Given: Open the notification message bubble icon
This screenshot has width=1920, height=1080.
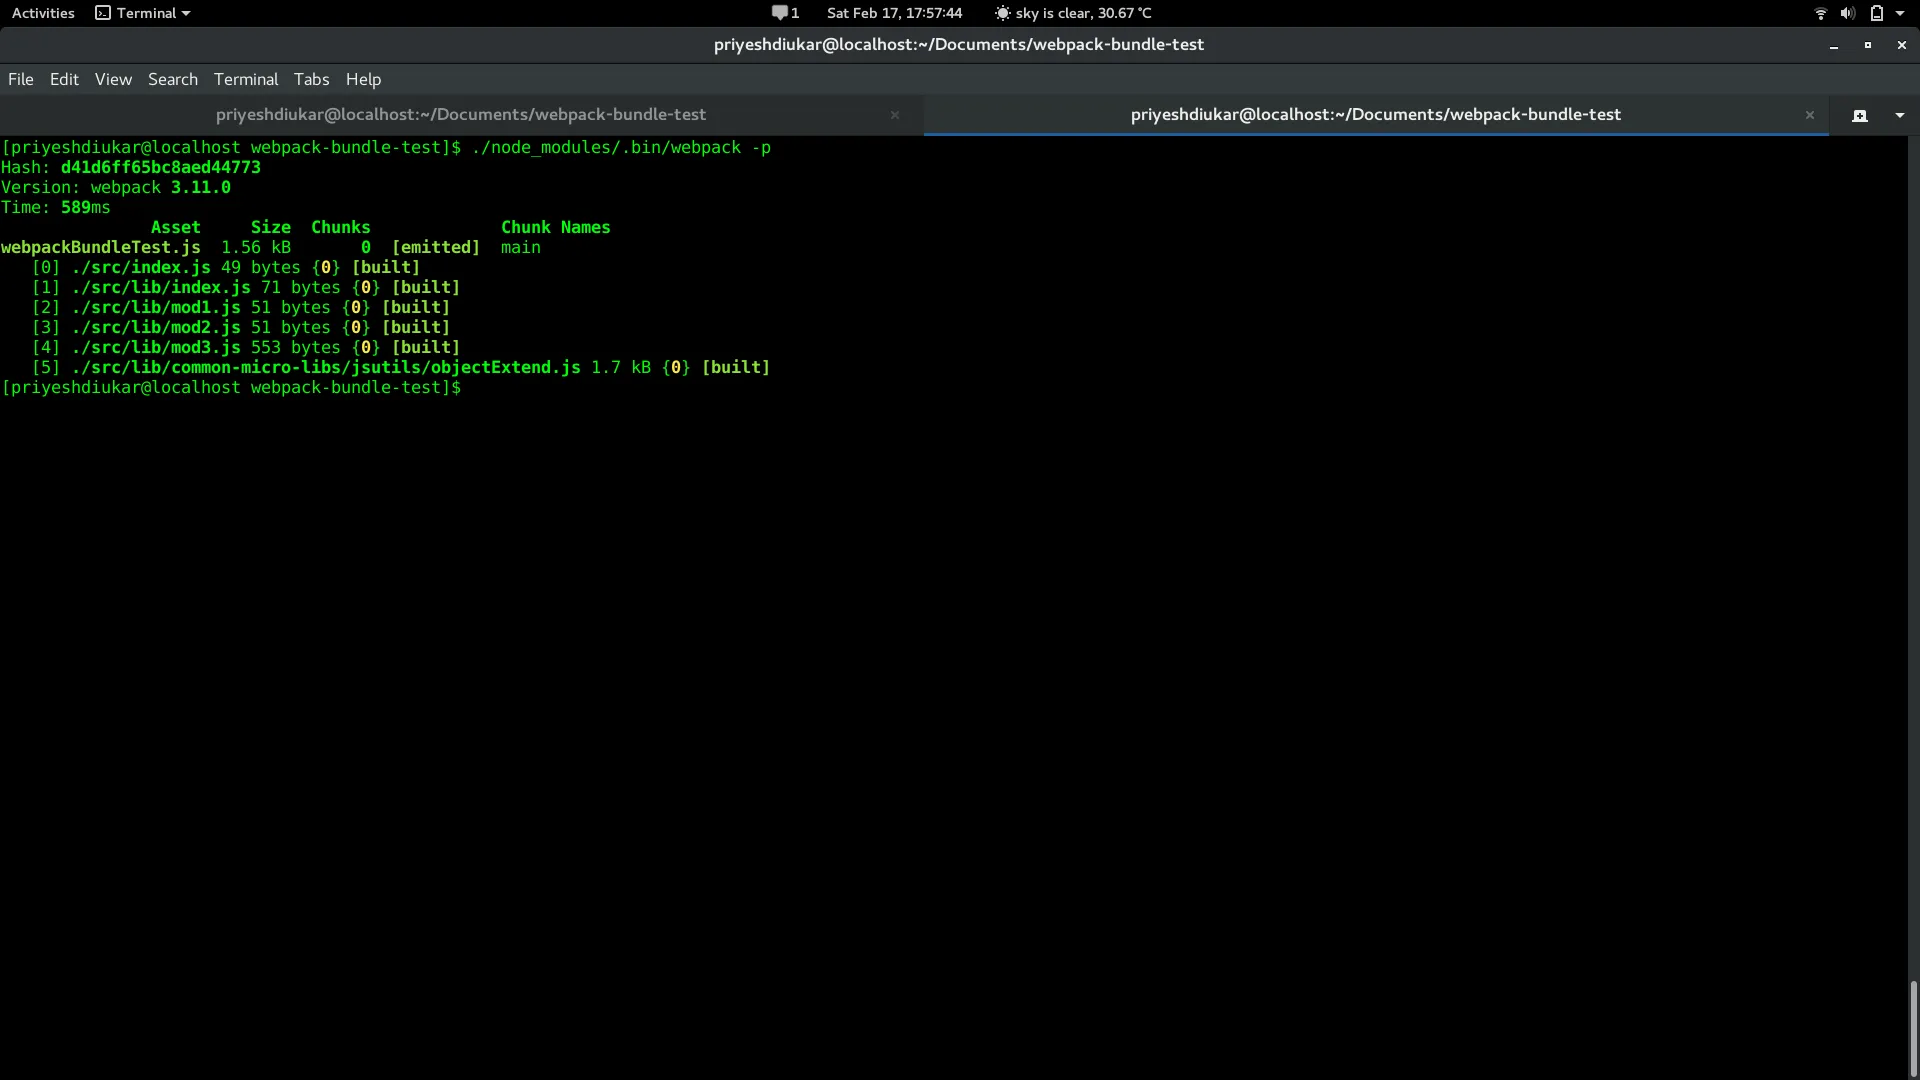Looking at the screenshot, I should pos(780,13).
